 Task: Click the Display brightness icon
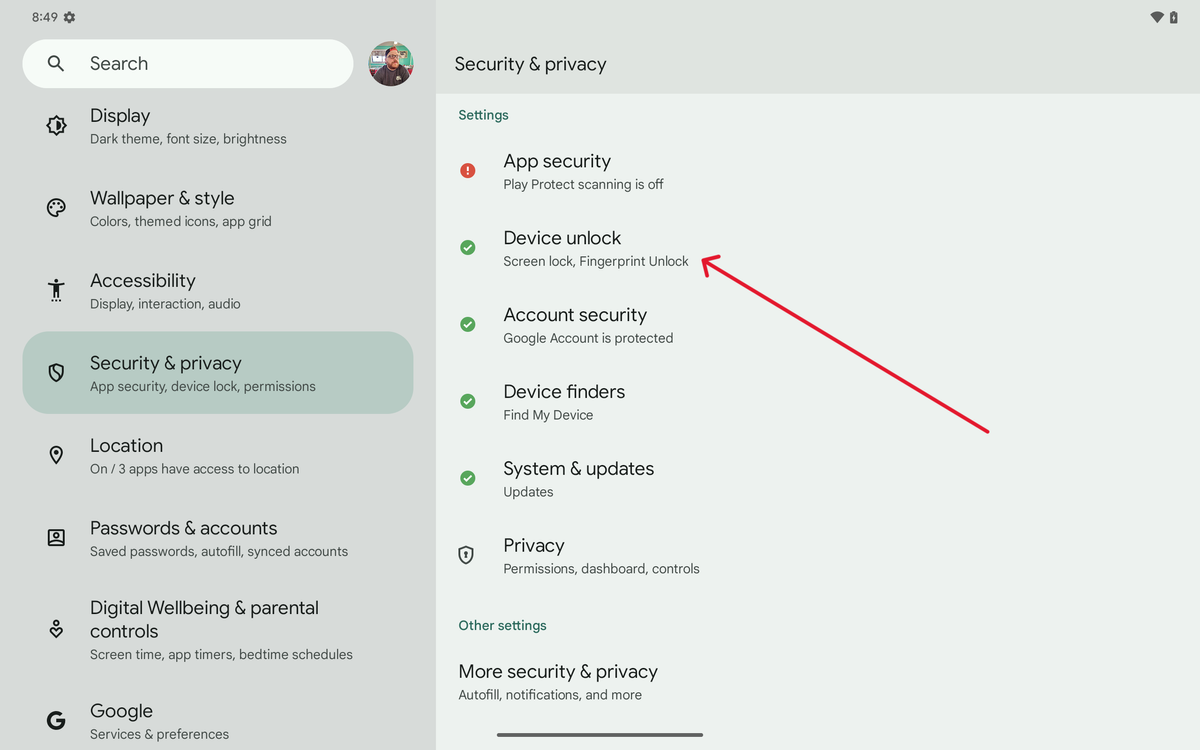click(56, 126)
